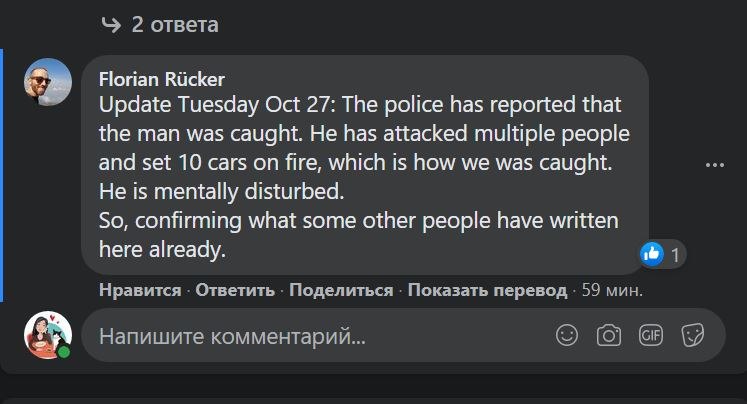Open the sticker picker icon
This screenshot has width=747, height=404.
692,335
